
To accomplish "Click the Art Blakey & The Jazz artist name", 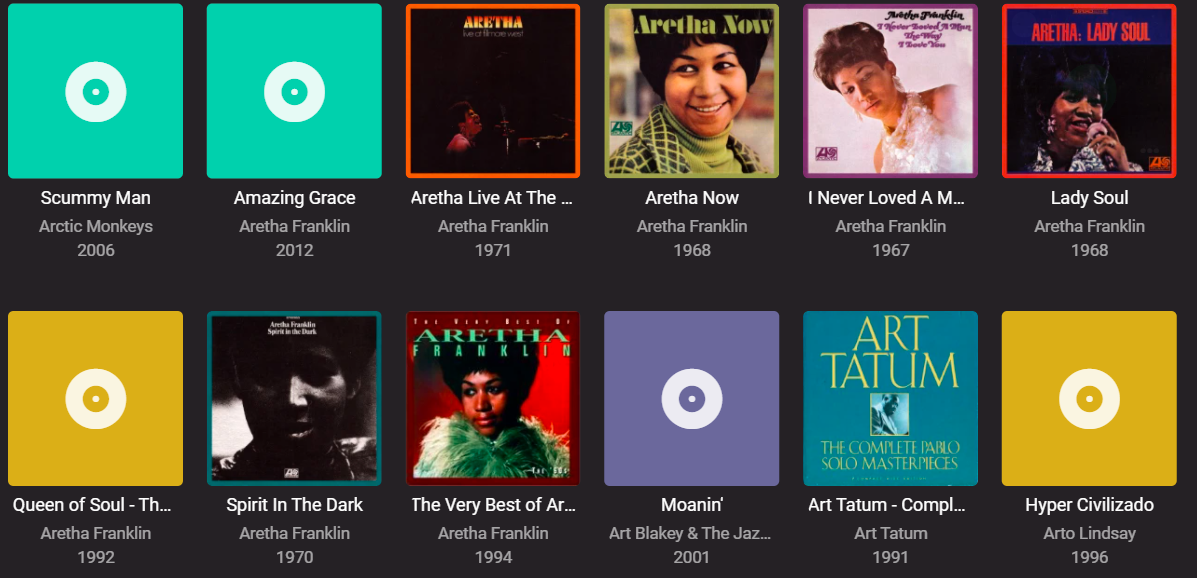I will tap(691, 533).
